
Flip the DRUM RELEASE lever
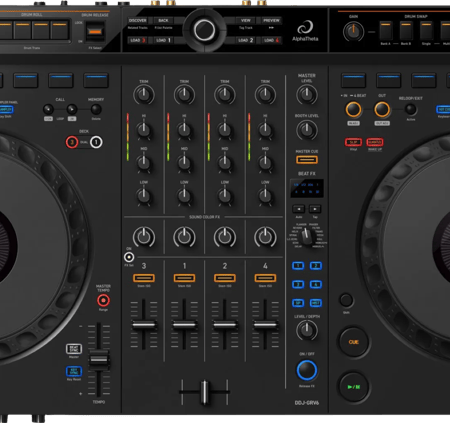(x=95, y=32)
